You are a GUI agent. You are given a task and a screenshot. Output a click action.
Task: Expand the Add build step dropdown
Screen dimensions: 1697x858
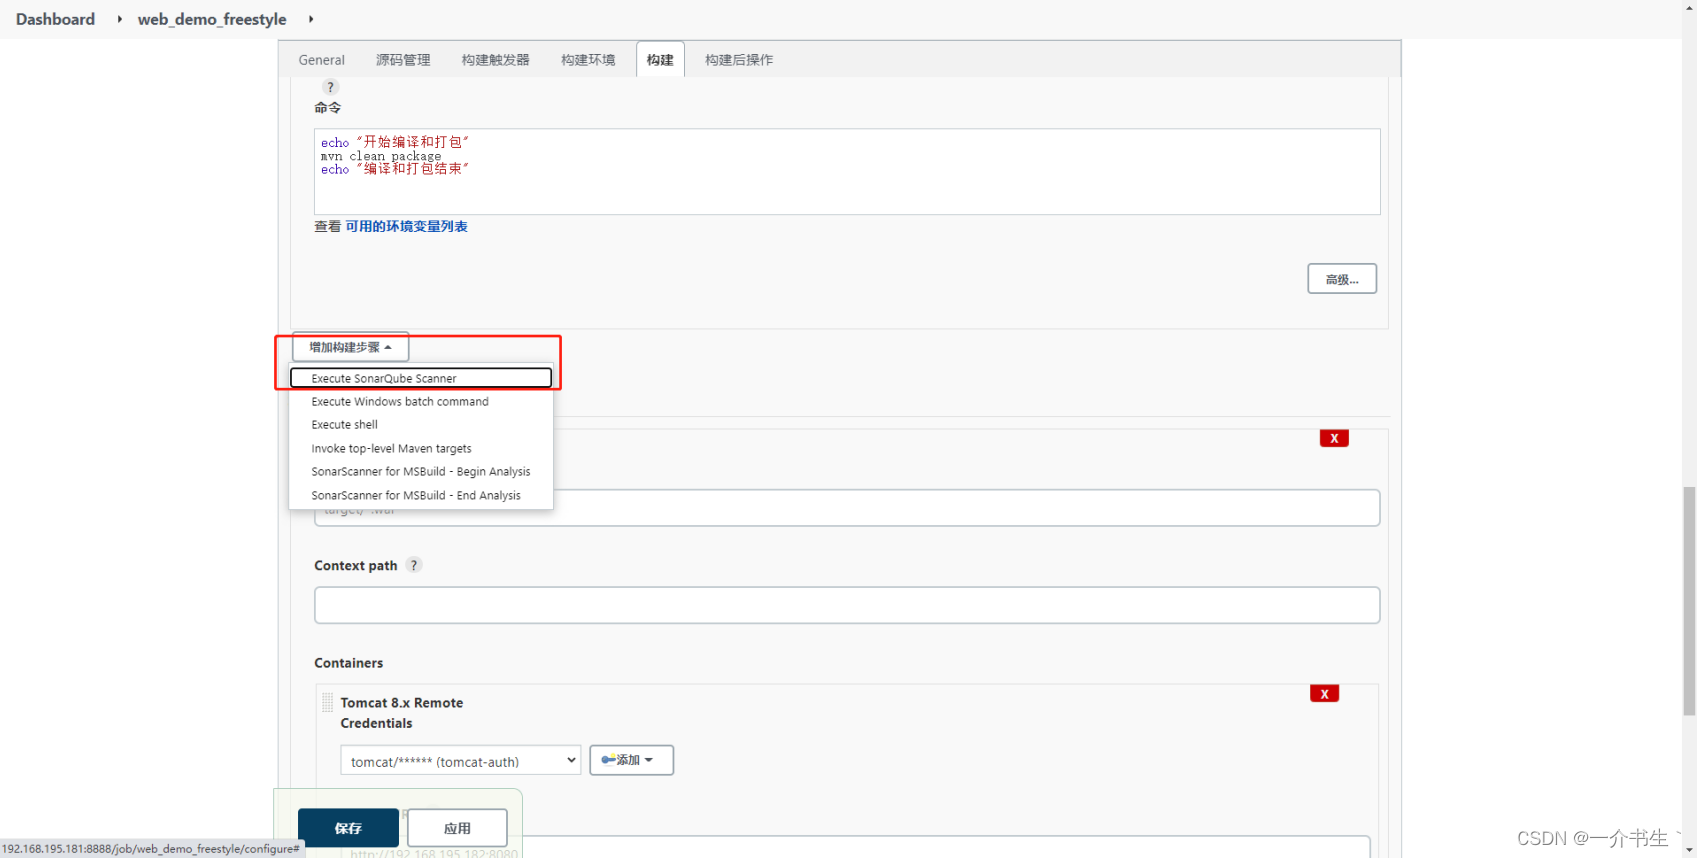351,347
